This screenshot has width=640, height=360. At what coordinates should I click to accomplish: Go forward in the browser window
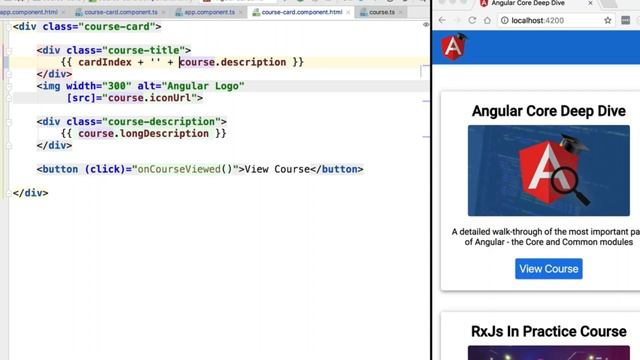point(457,20)
